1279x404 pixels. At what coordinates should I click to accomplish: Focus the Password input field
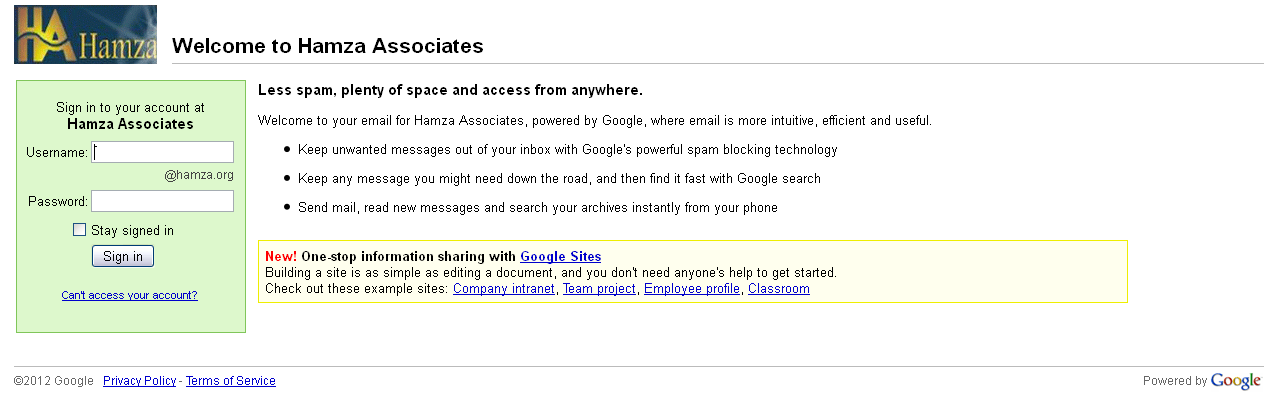click(x=163, y=201)
